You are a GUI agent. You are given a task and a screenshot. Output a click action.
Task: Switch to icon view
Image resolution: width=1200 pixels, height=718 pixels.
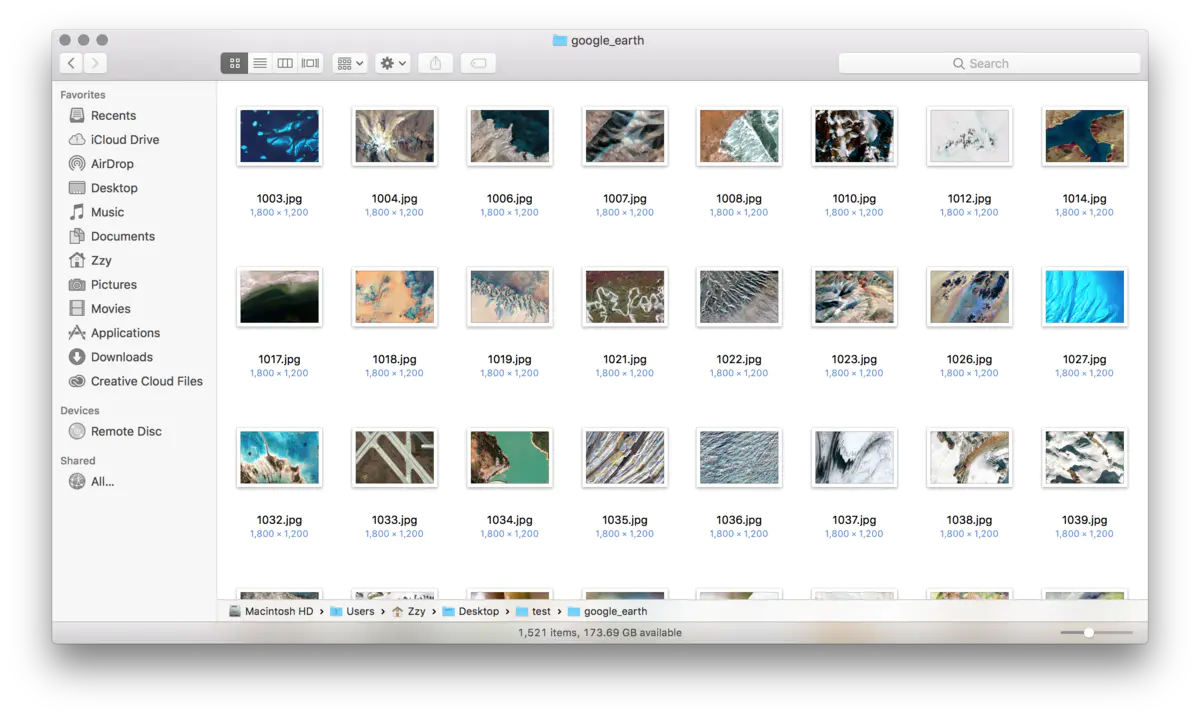(x=234, y=63)
